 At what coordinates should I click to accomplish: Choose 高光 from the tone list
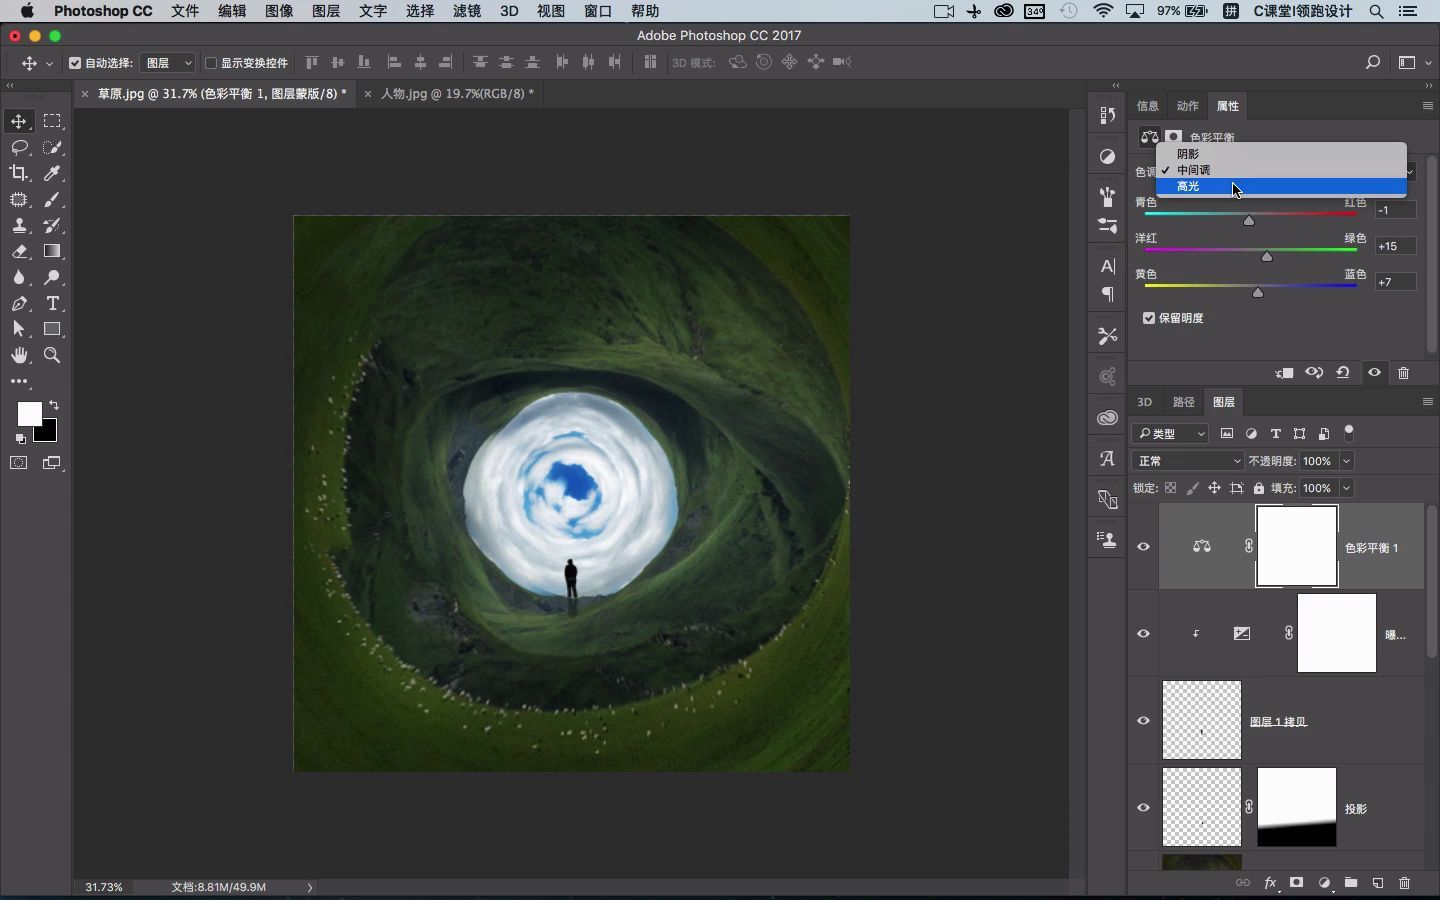[1188, 187]
